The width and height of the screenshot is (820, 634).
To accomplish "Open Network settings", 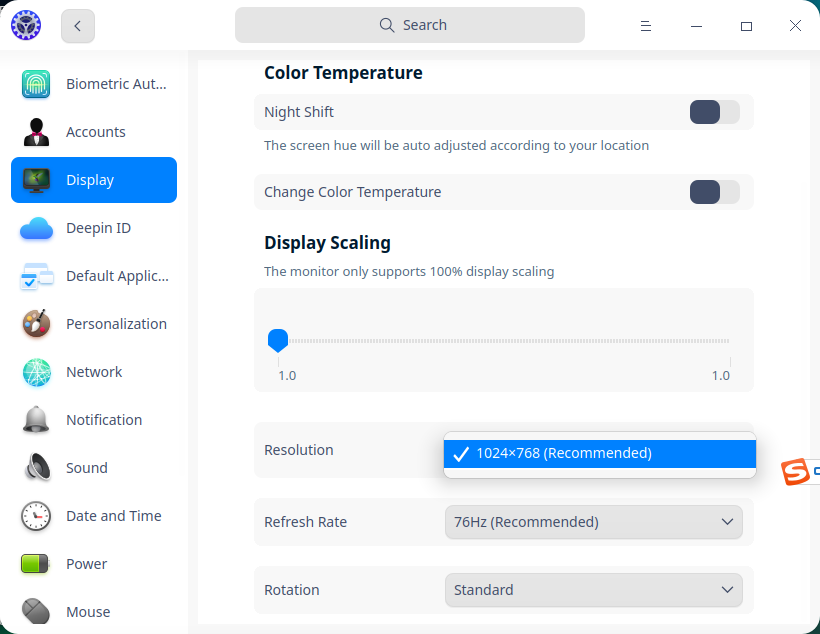I will pyautogui.click(x=93, y=372).
